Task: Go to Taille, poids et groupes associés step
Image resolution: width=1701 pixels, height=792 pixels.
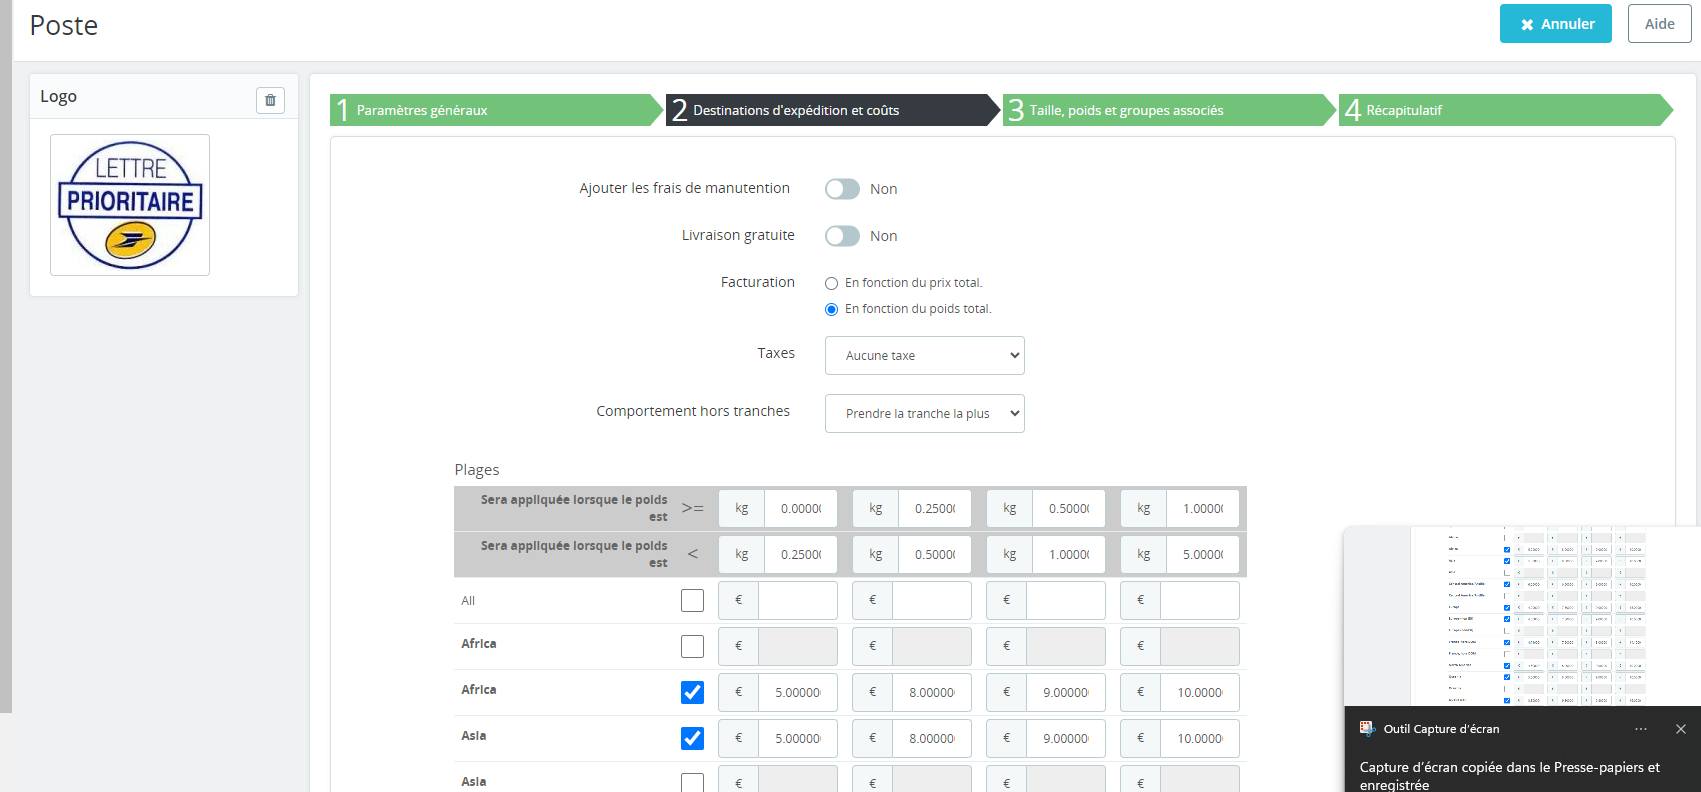Action: 1169,110
